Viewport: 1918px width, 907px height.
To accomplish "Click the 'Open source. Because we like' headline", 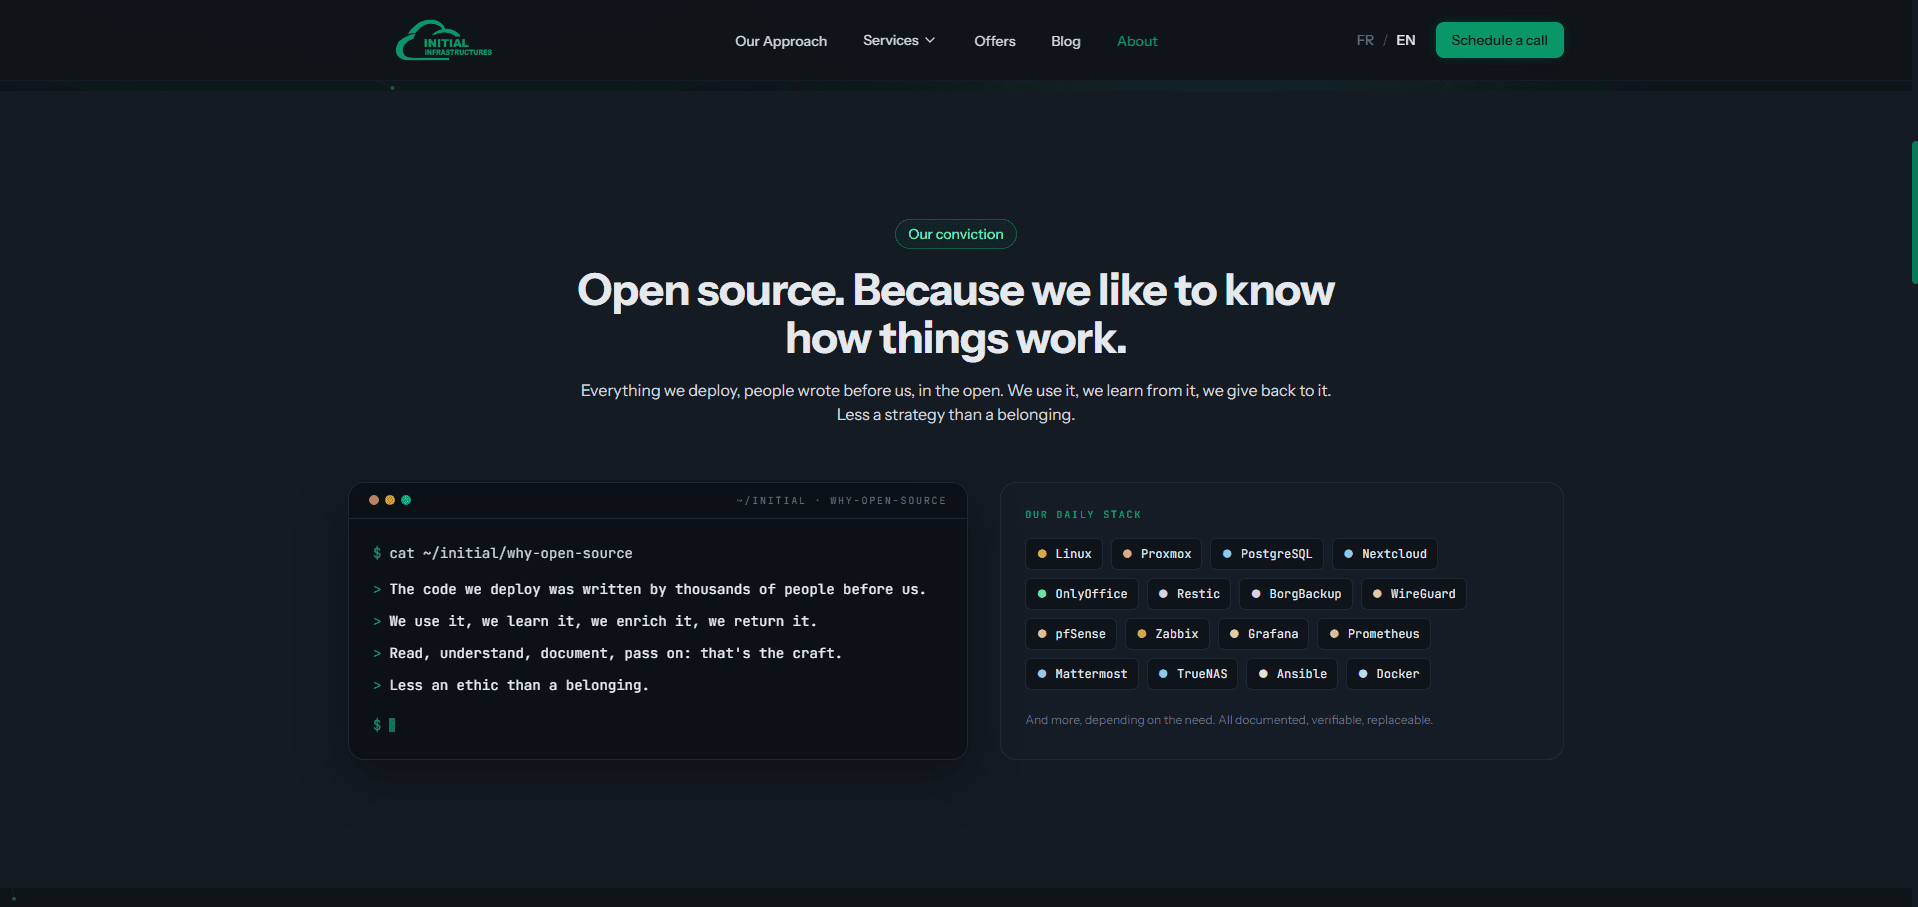I will 956,314.
